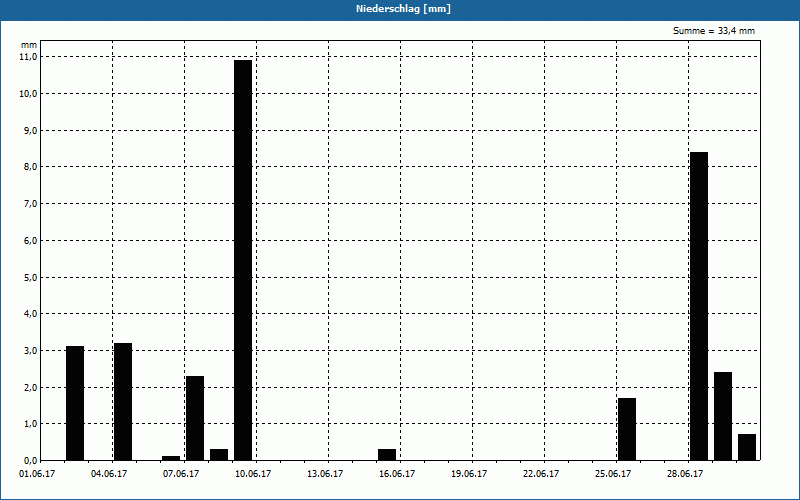Click the 5,0 y-axis value
Image resolution: width=800 pixels, height=500 pixels.
tap(31, 278)
